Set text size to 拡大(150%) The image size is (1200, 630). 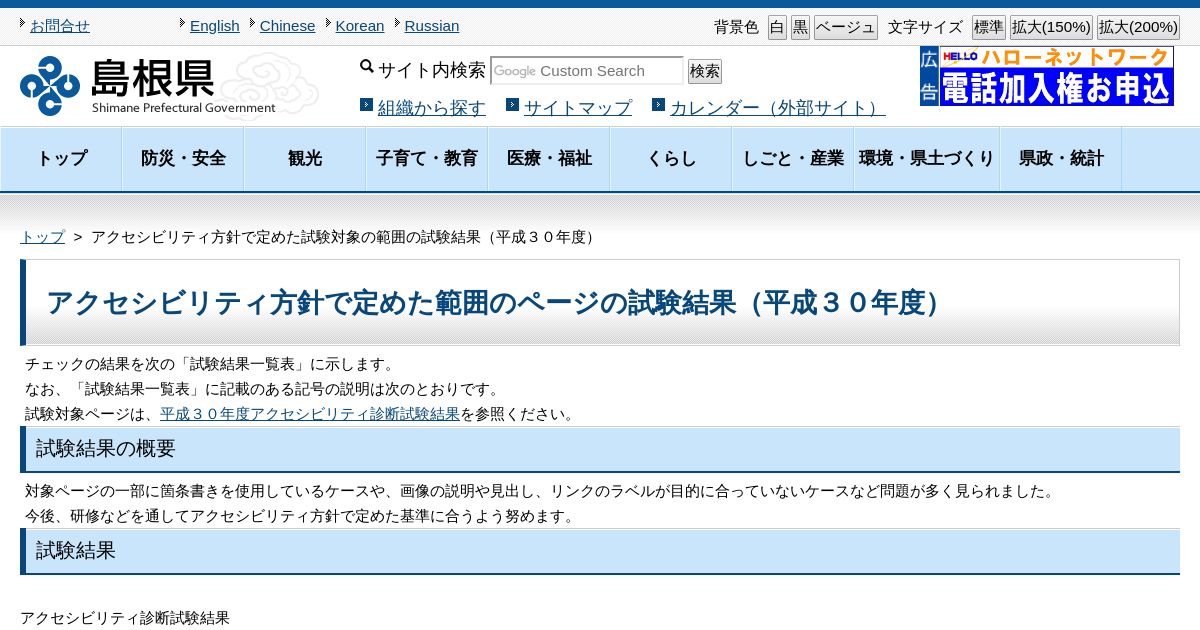pyautogui.click(x=1050, y=27)
